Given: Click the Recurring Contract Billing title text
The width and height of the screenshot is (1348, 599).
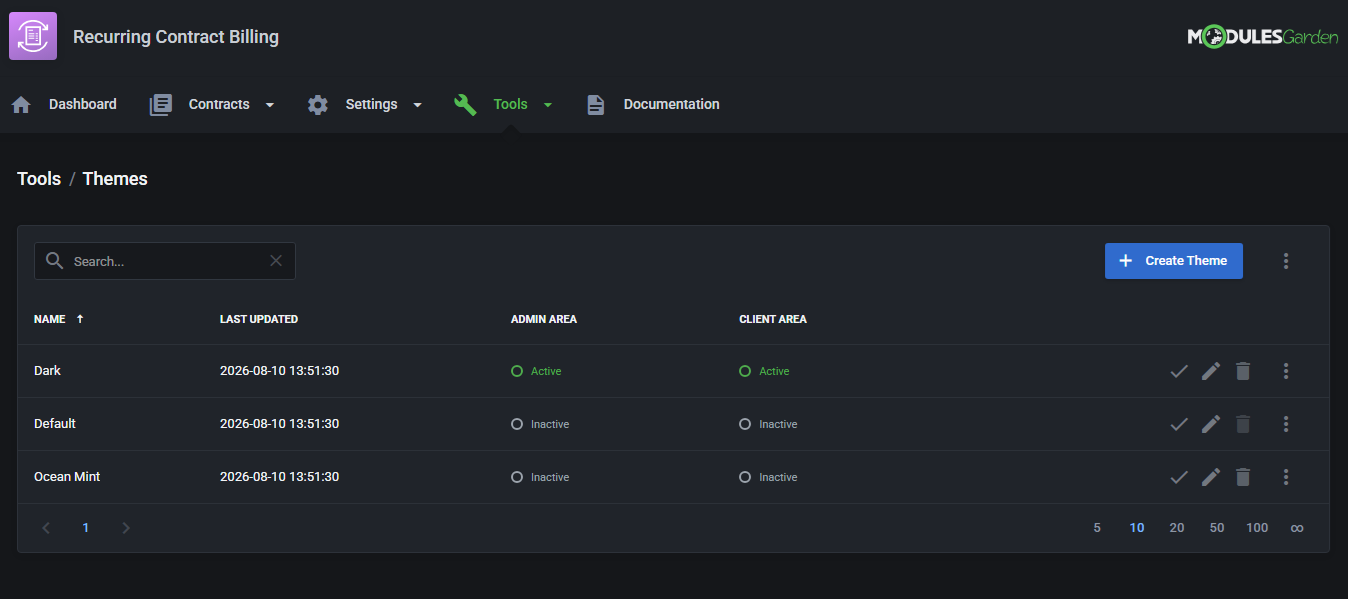Looking at the screenshot, I should click(176, 37).
